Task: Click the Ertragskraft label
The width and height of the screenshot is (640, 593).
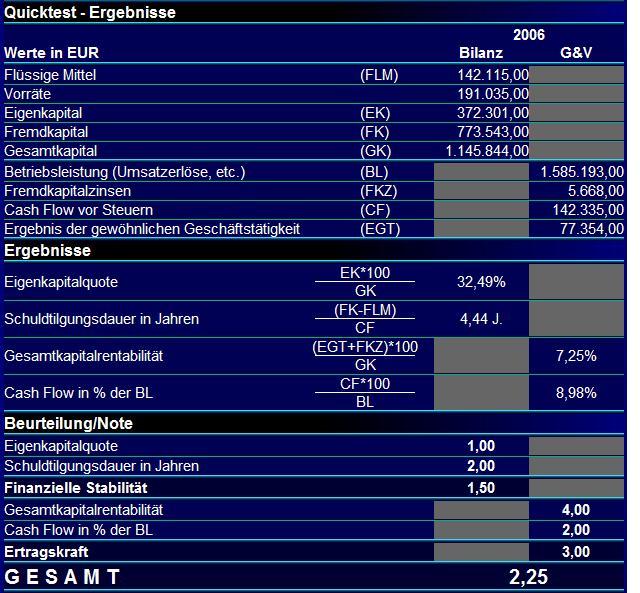Action: [46, 552]
